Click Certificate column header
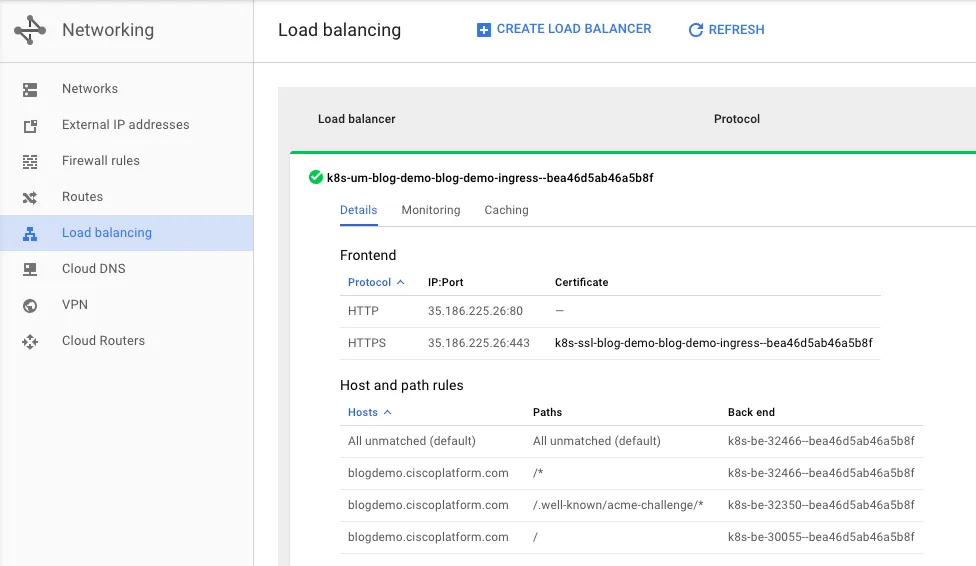 tap(581, 282)
